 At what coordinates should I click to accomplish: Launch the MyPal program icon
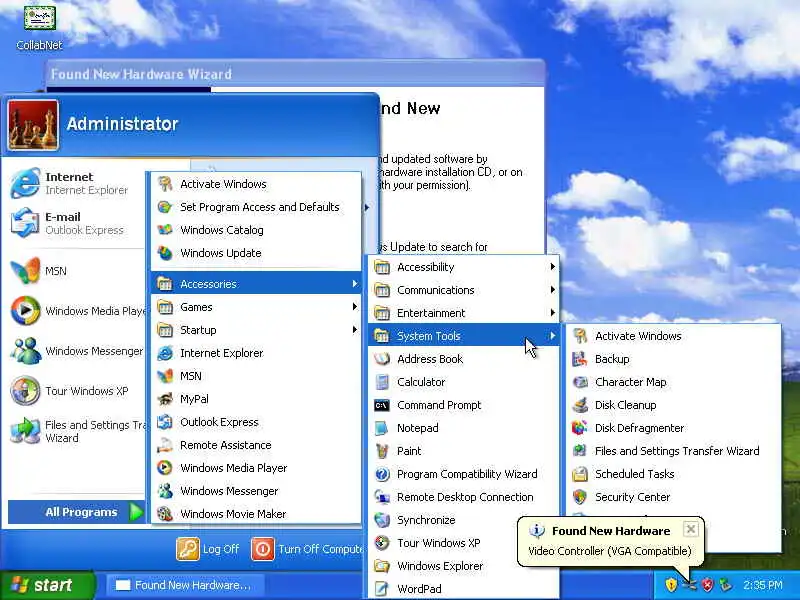click(165, 398)
